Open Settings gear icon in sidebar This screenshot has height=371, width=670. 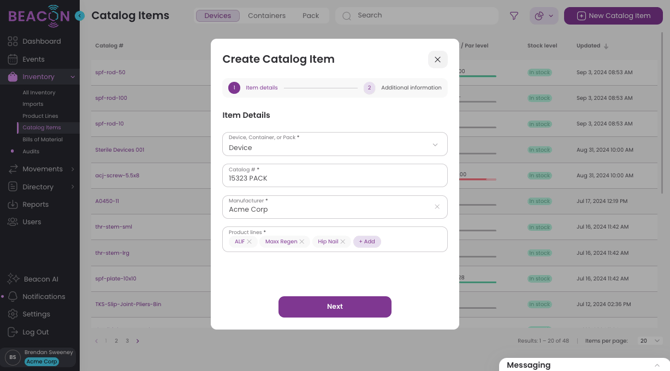pyautogui.click(x=13, y=314)
